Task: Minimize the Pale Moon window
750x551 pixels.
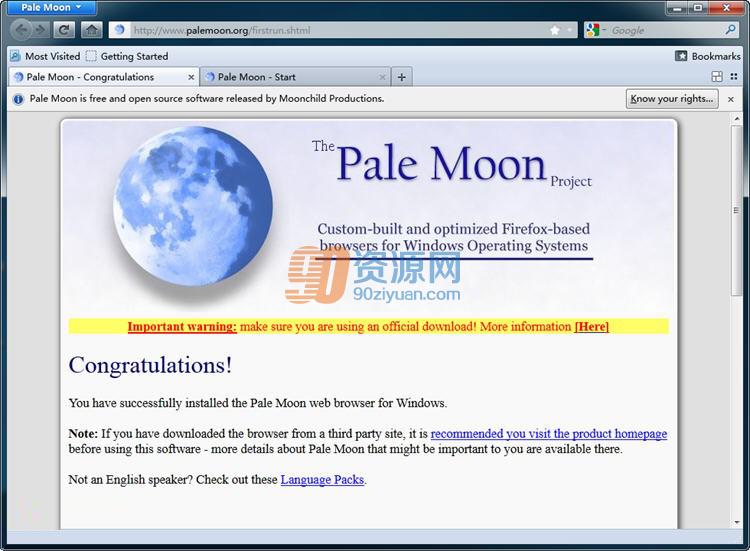Action: coord(678,7)
